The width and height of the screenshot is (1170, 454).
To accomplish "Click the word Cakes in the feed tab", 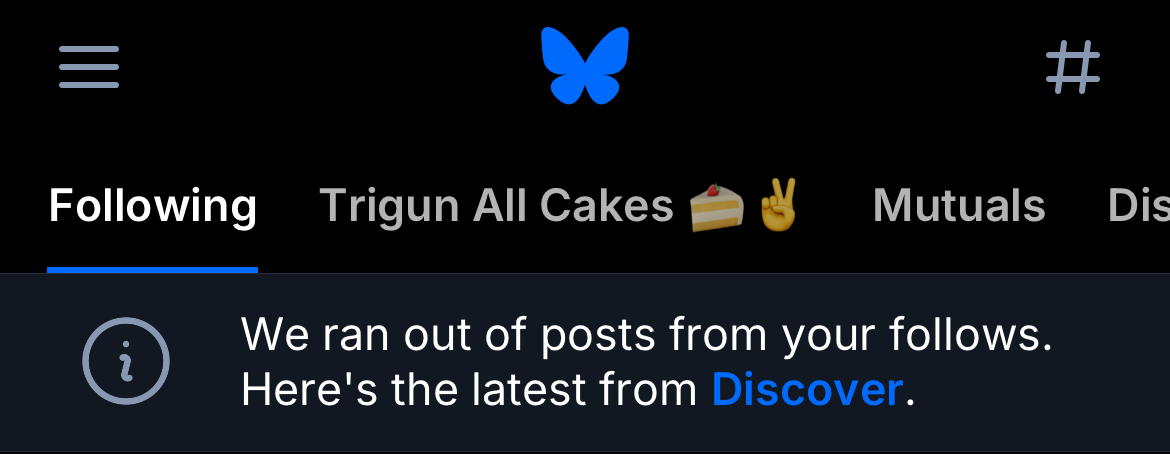I will click(606, 205).
